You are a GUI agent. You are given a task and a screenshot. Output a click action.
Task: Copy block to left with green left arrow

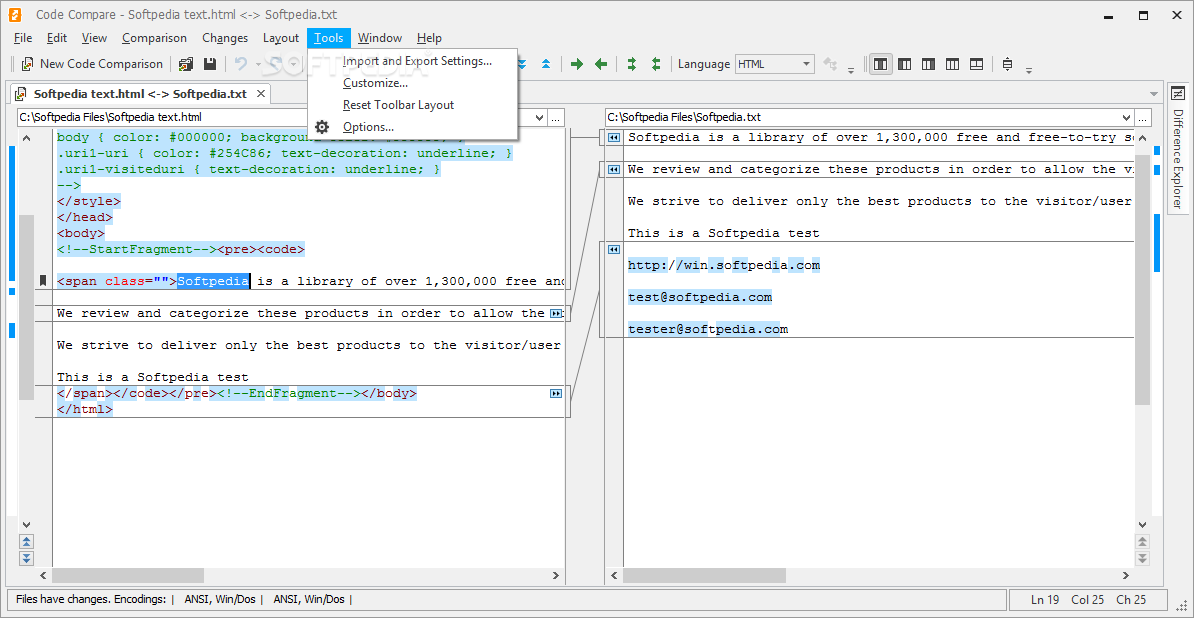pyautogui.click(x=601, y=64)
